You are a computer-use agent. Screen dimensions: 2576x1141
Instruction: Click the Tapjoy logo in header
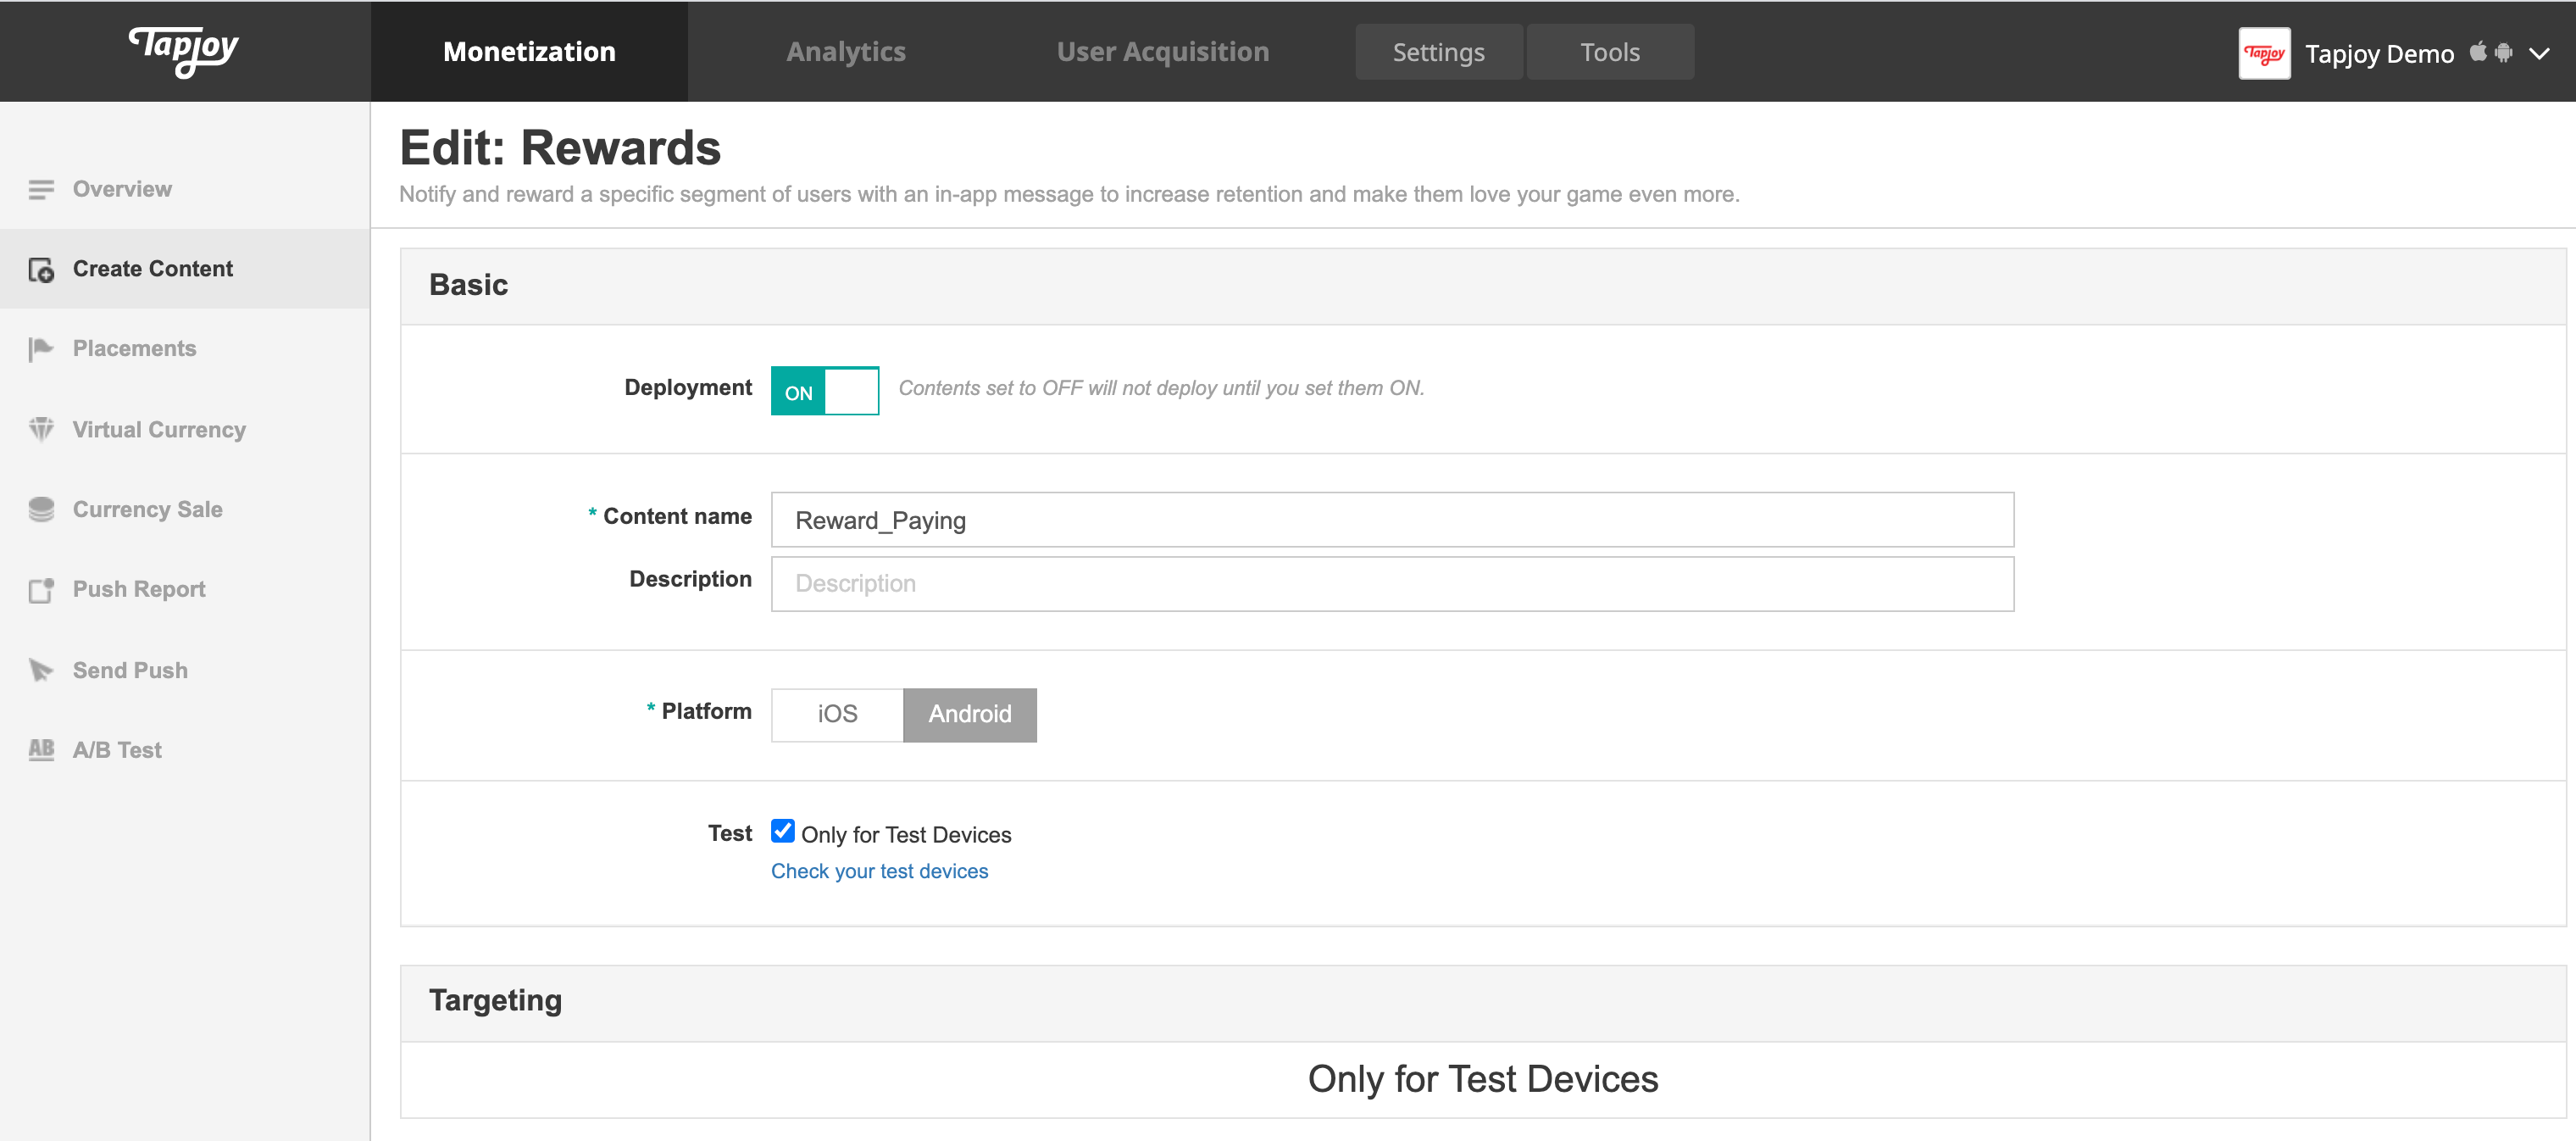[184, 50]
